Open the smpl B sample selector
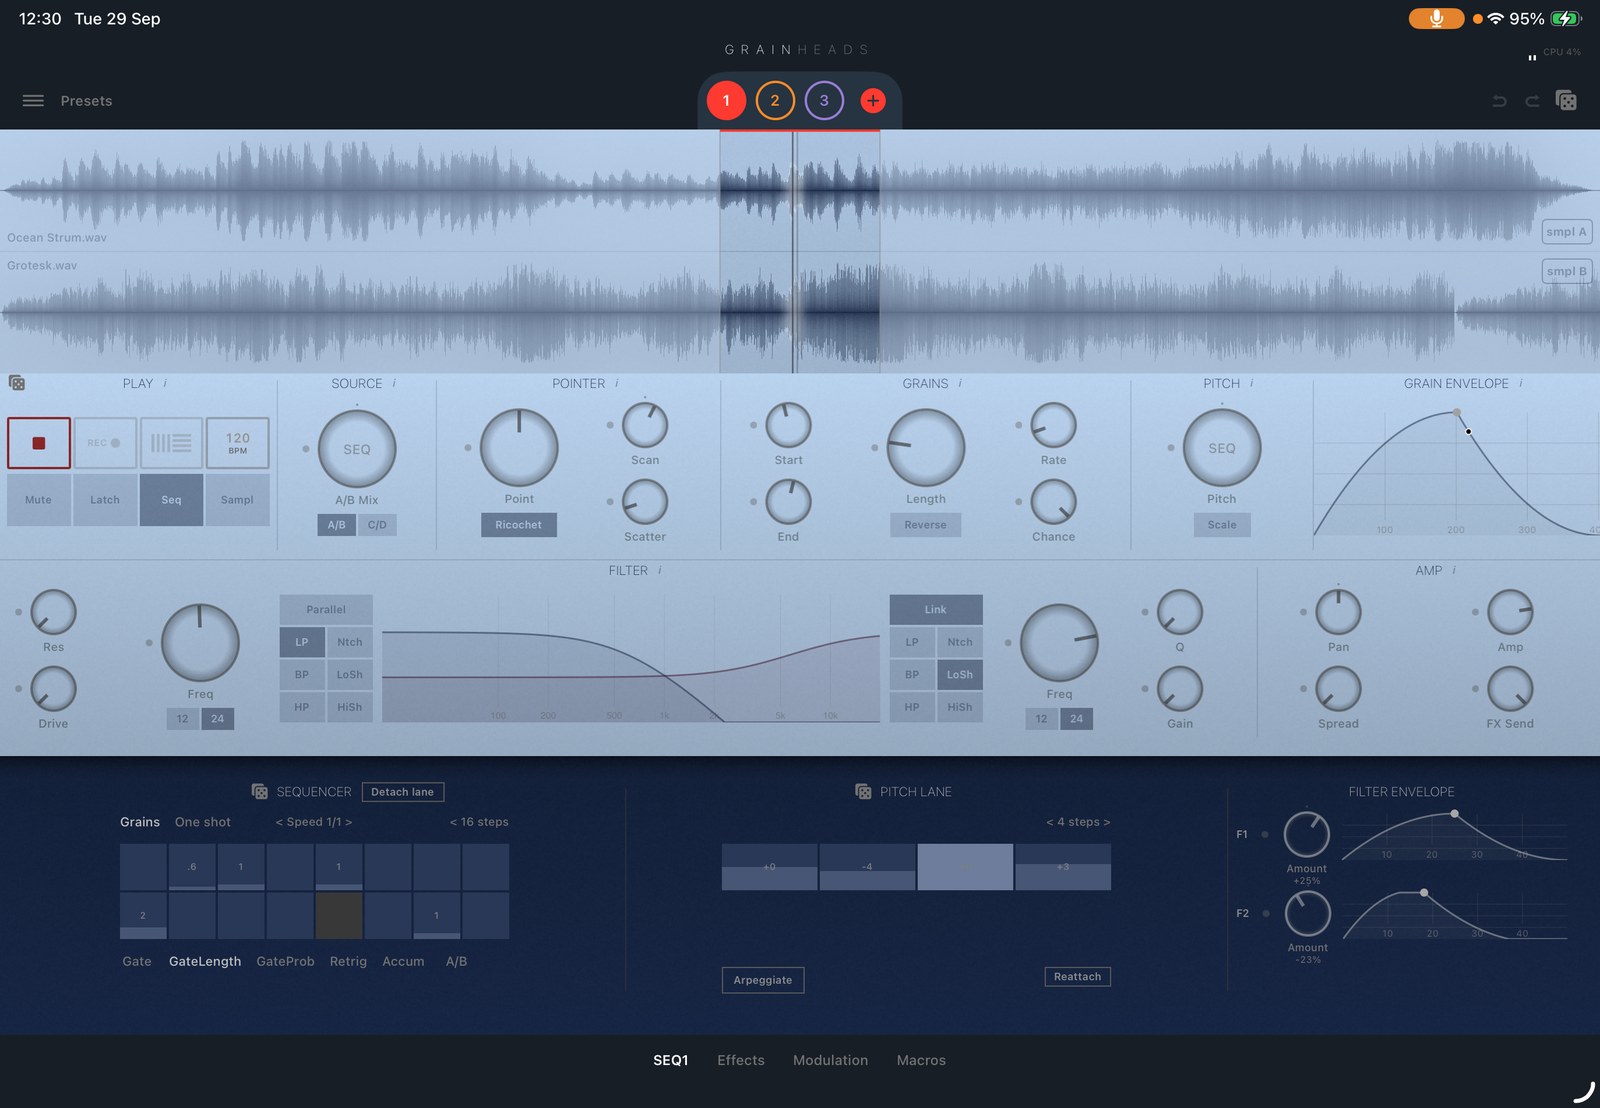Image resolution: width=1600 pixels, height=1108 pixels. click(x=1566, y=271)
